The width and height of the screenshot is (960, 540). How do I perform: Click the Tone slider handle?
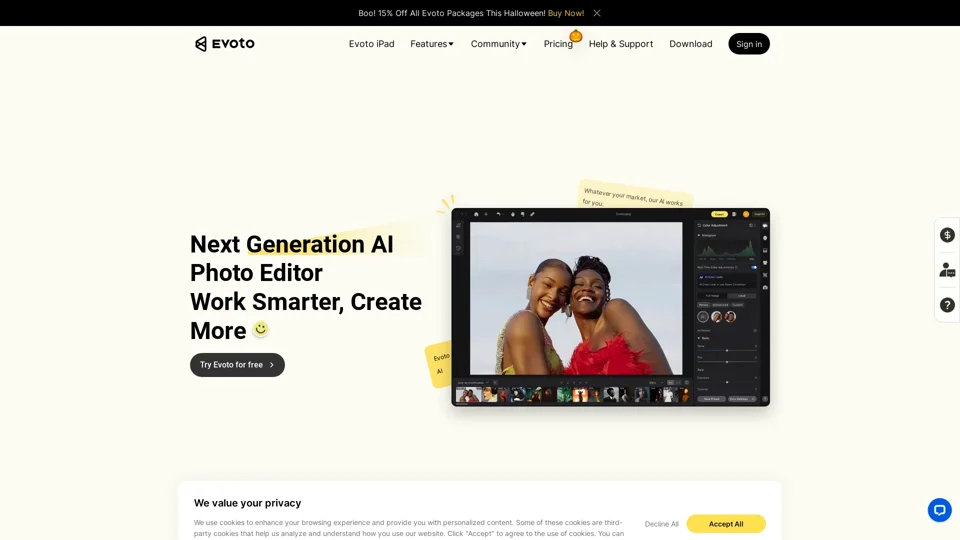(727, 351)
